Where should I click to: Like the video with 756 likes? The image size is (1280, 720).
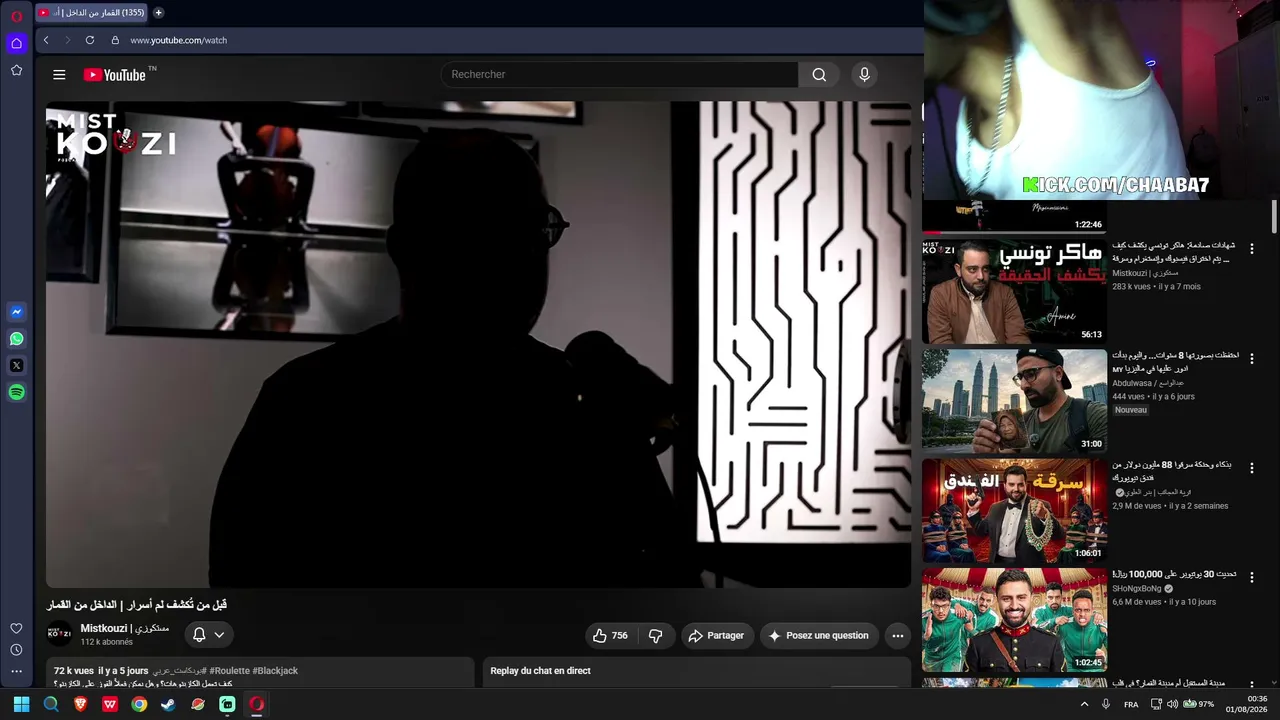[610, 635]
